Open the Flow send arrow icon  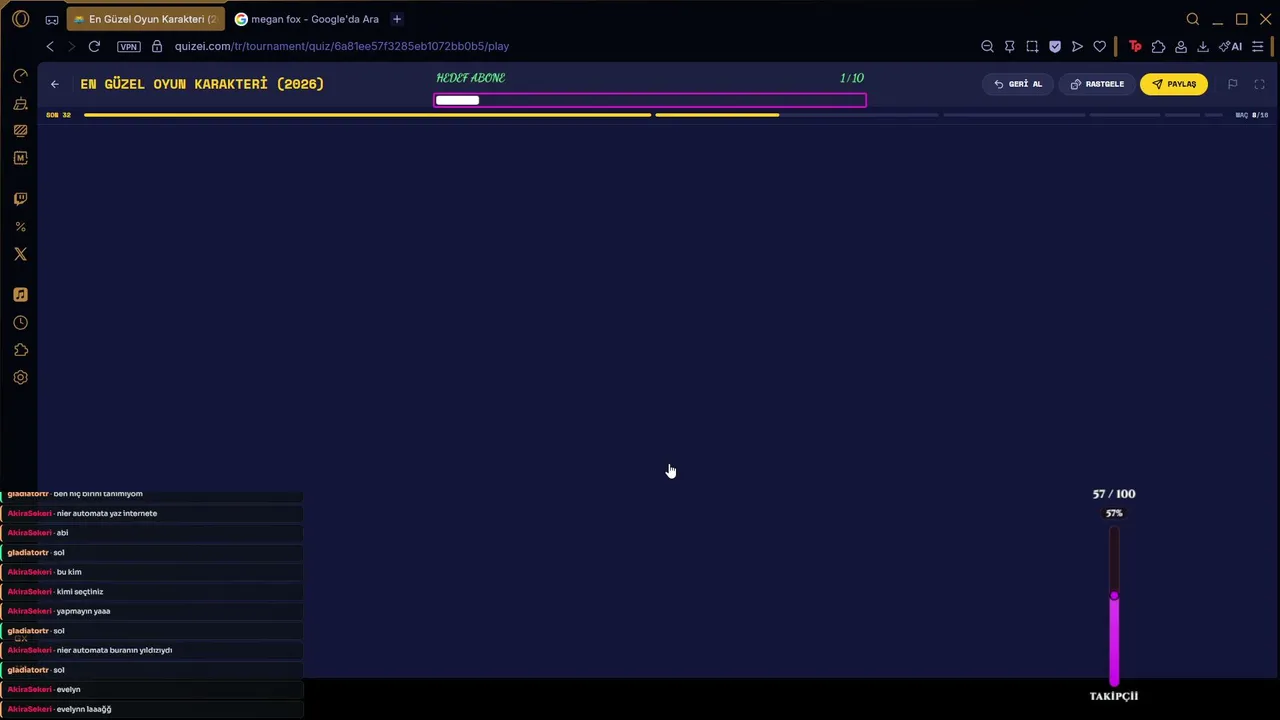coord(1077,46)
